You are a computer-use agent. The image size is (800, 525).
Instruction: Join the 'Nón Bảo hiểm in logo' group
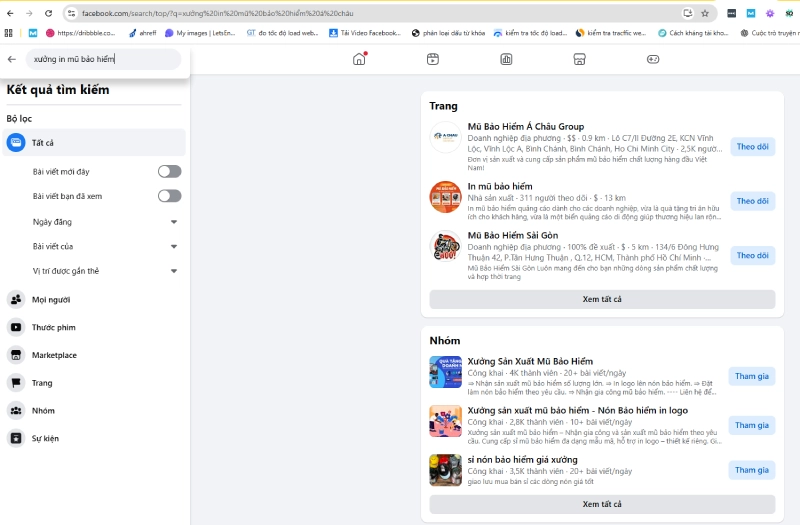point(752,425)
